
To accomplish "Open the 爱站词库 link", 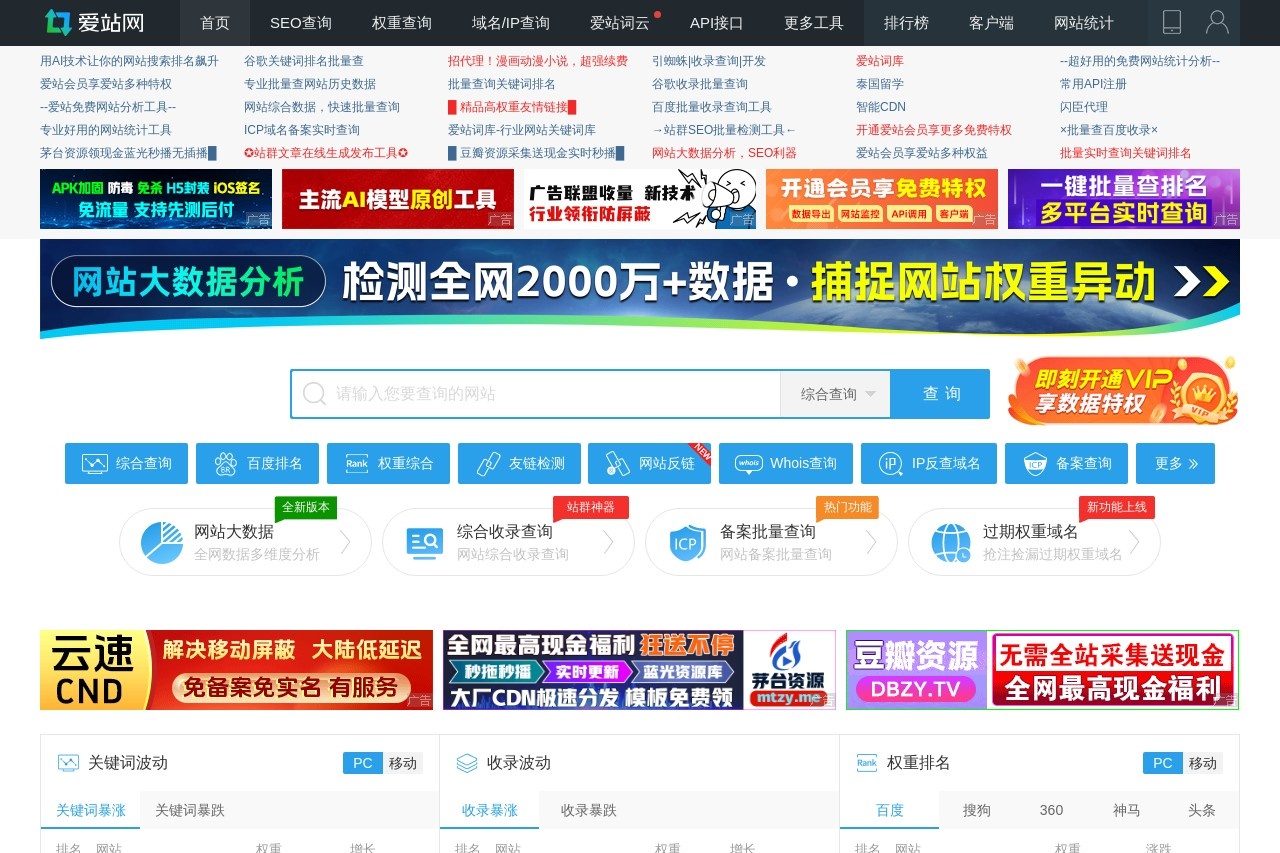I will (x=880, y=61).
